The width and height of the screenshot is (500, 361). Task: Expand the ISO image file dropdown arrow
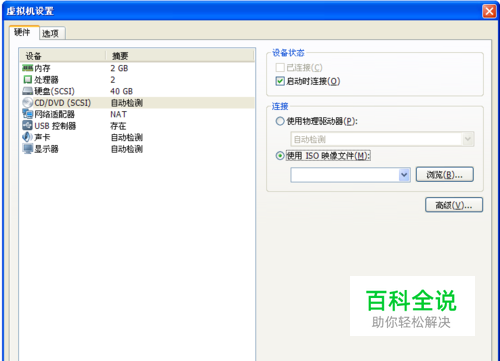[404, 175]
